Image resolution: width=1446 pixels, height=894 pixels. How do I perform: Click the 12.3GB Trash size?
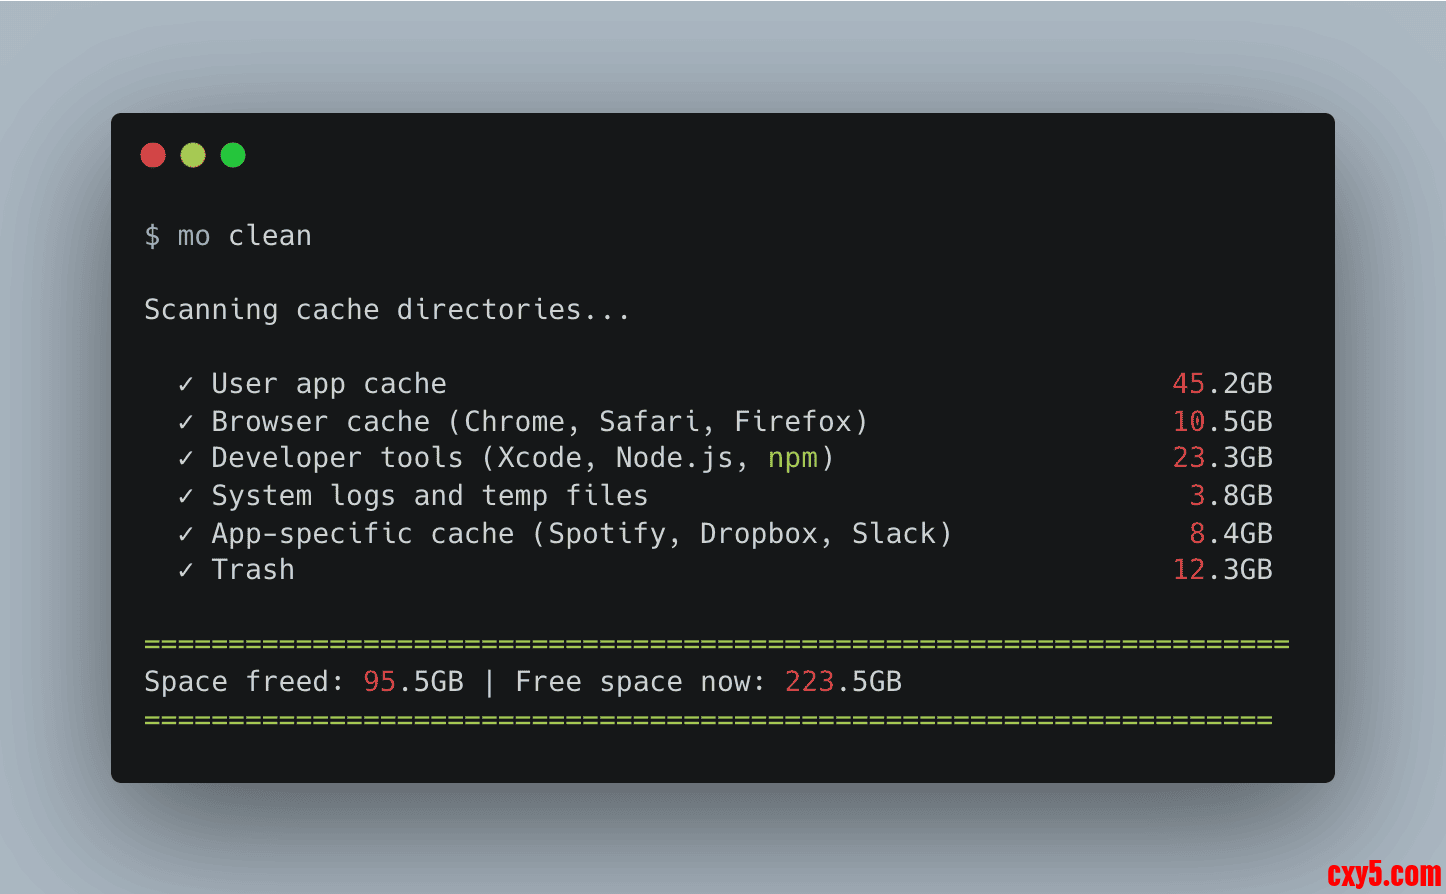pyautogui.click(x=1222, y=570)
